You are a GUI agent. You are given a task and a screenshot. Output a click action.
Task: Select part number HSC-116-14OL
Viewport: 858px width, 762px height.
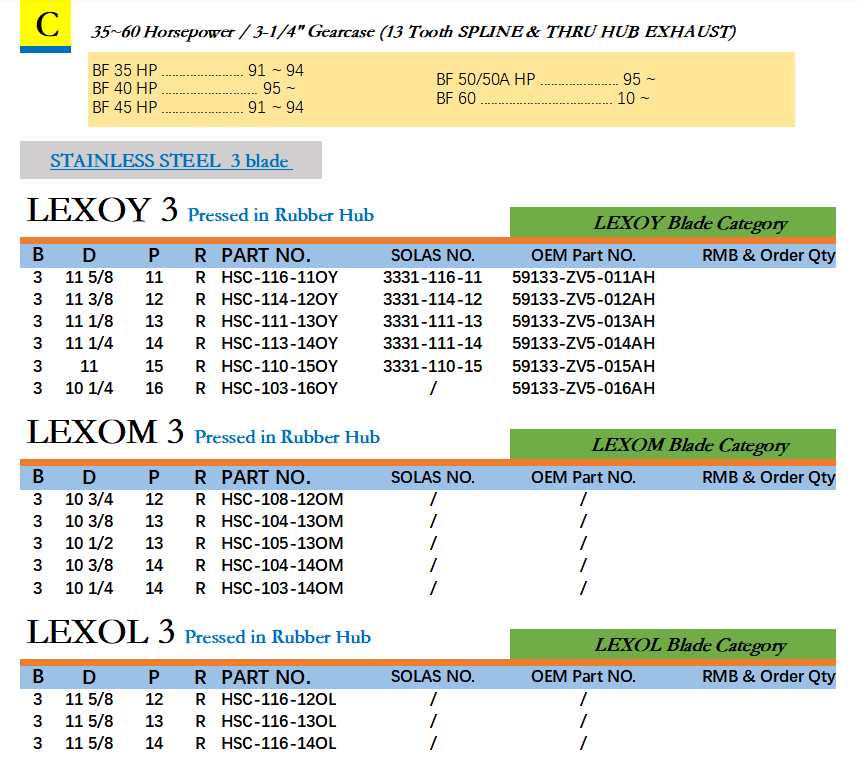coord(279,743)
